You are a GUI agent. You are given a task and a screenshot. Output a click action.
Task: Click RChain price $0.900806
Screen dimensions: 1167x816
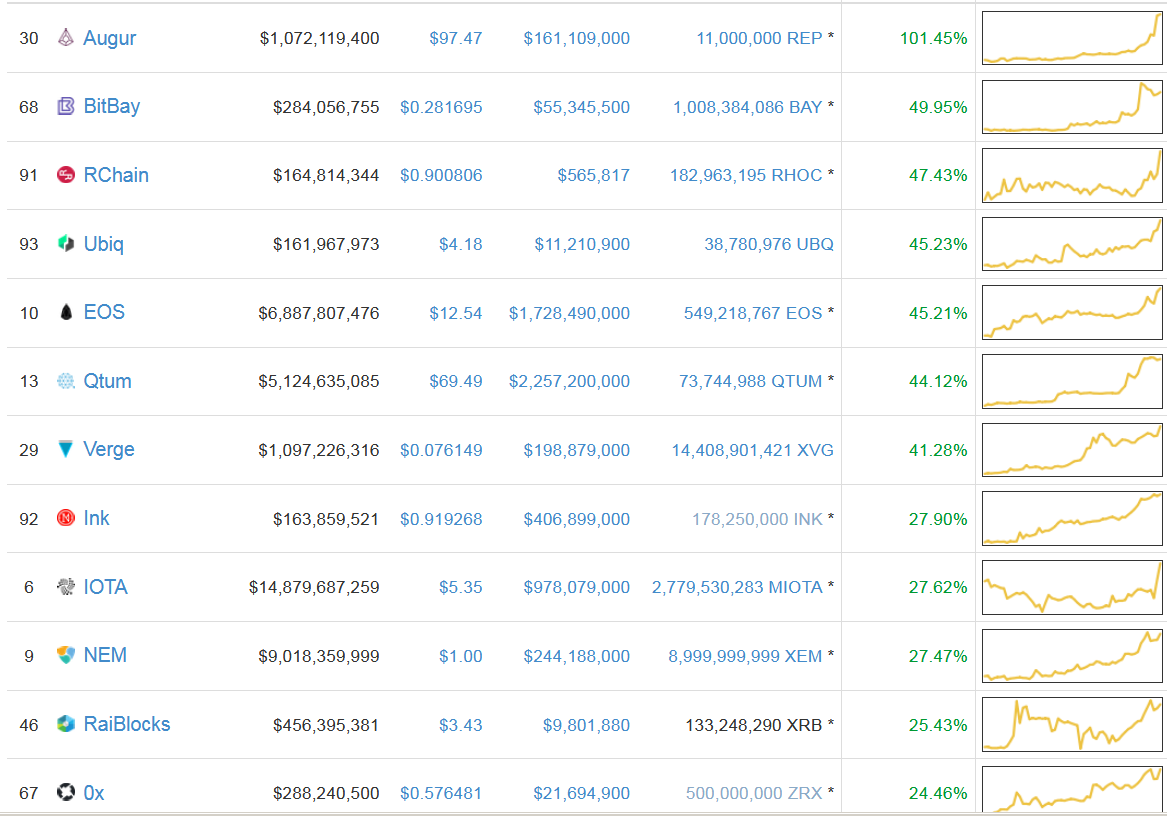[x=441, y=176]
